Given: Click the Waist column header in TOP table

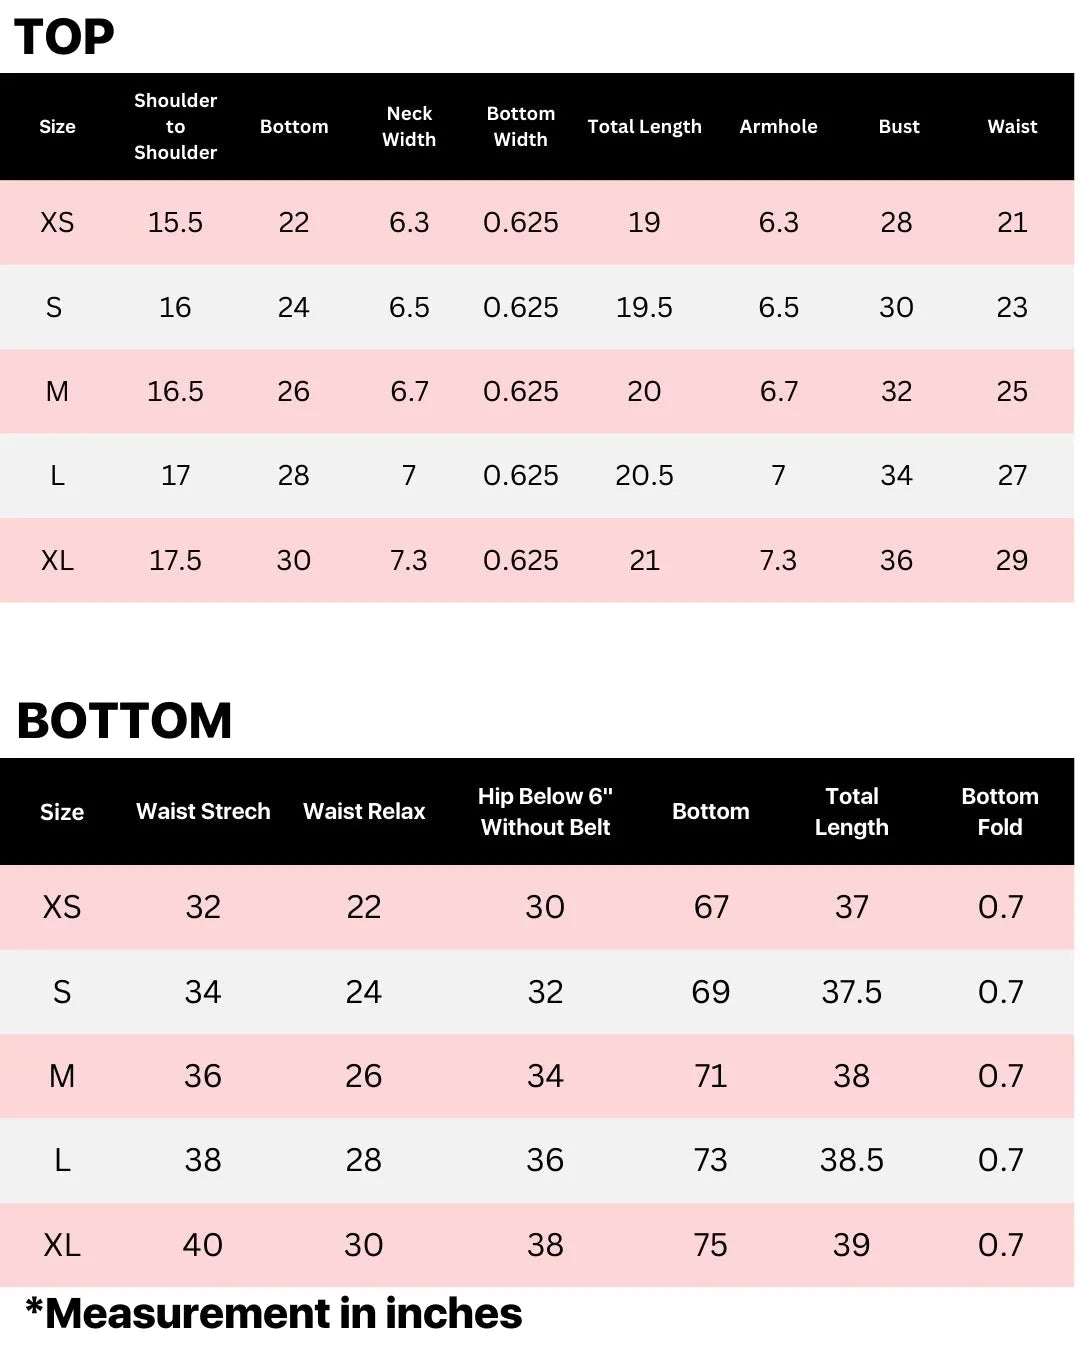Looking at the screenshot, I should (1012, 126).
